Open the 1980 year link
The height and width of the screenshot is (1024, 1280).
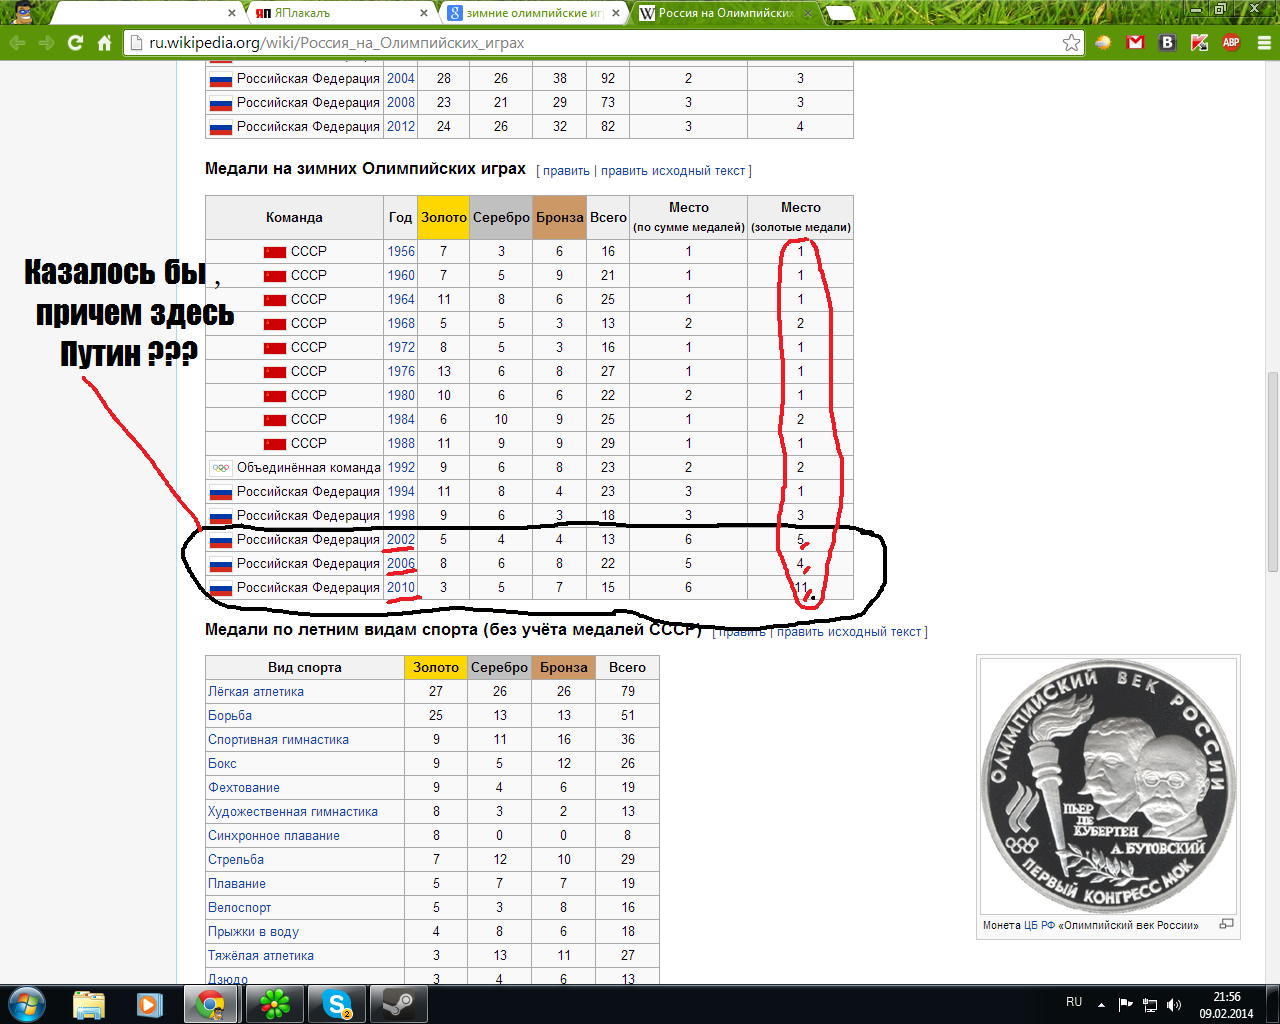click(401, 396)
